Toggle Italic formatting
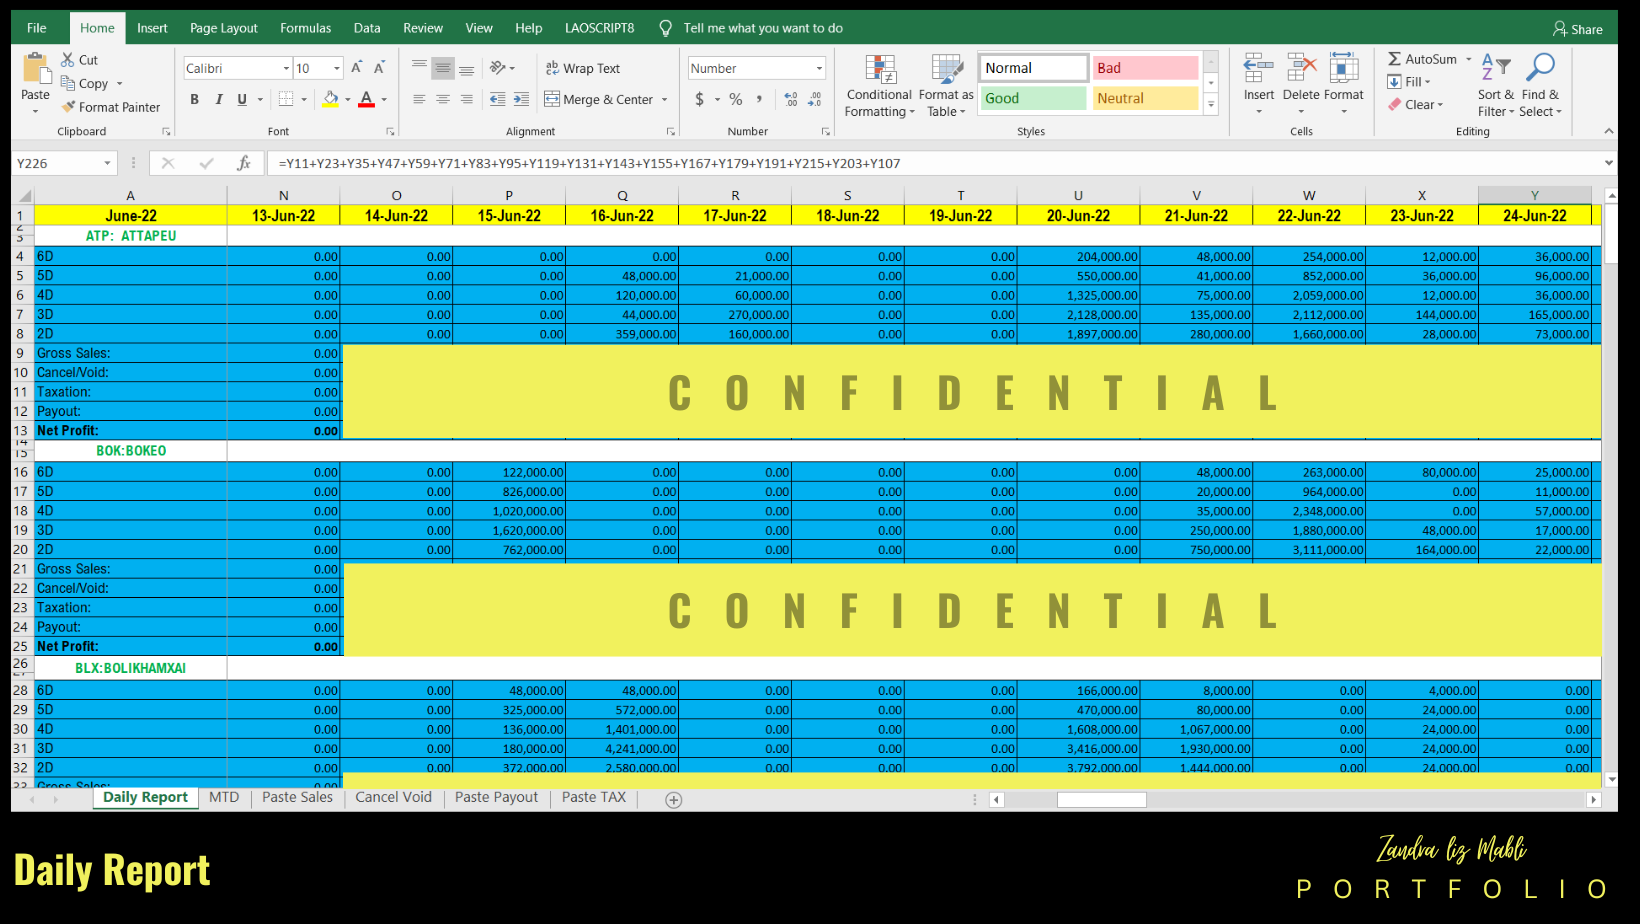The height and width of the screenshot is (924, 1640). click(x=218, y=99)
